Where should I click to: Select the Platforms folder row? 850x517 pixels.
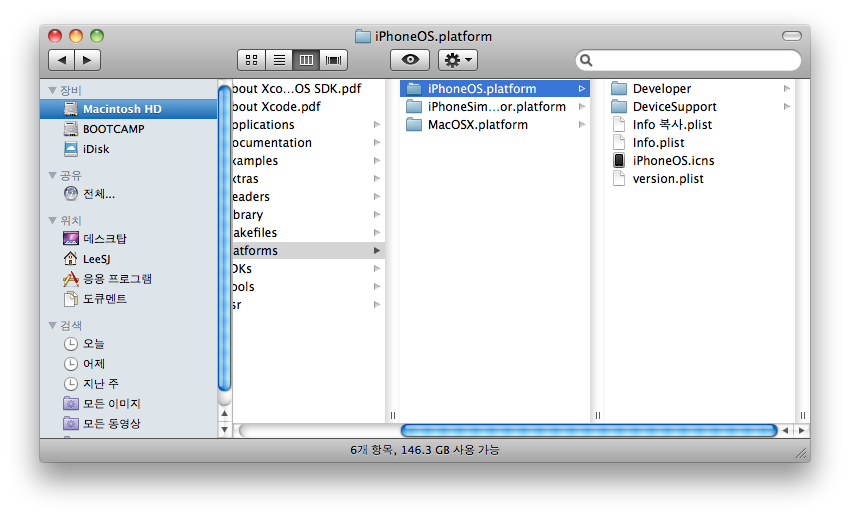(308, 250)
